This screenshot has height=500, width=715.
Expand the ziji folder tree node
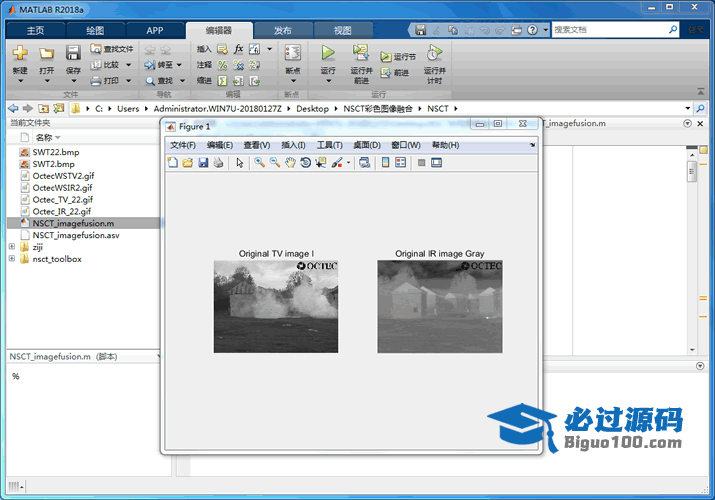click(x=11, y=247)
